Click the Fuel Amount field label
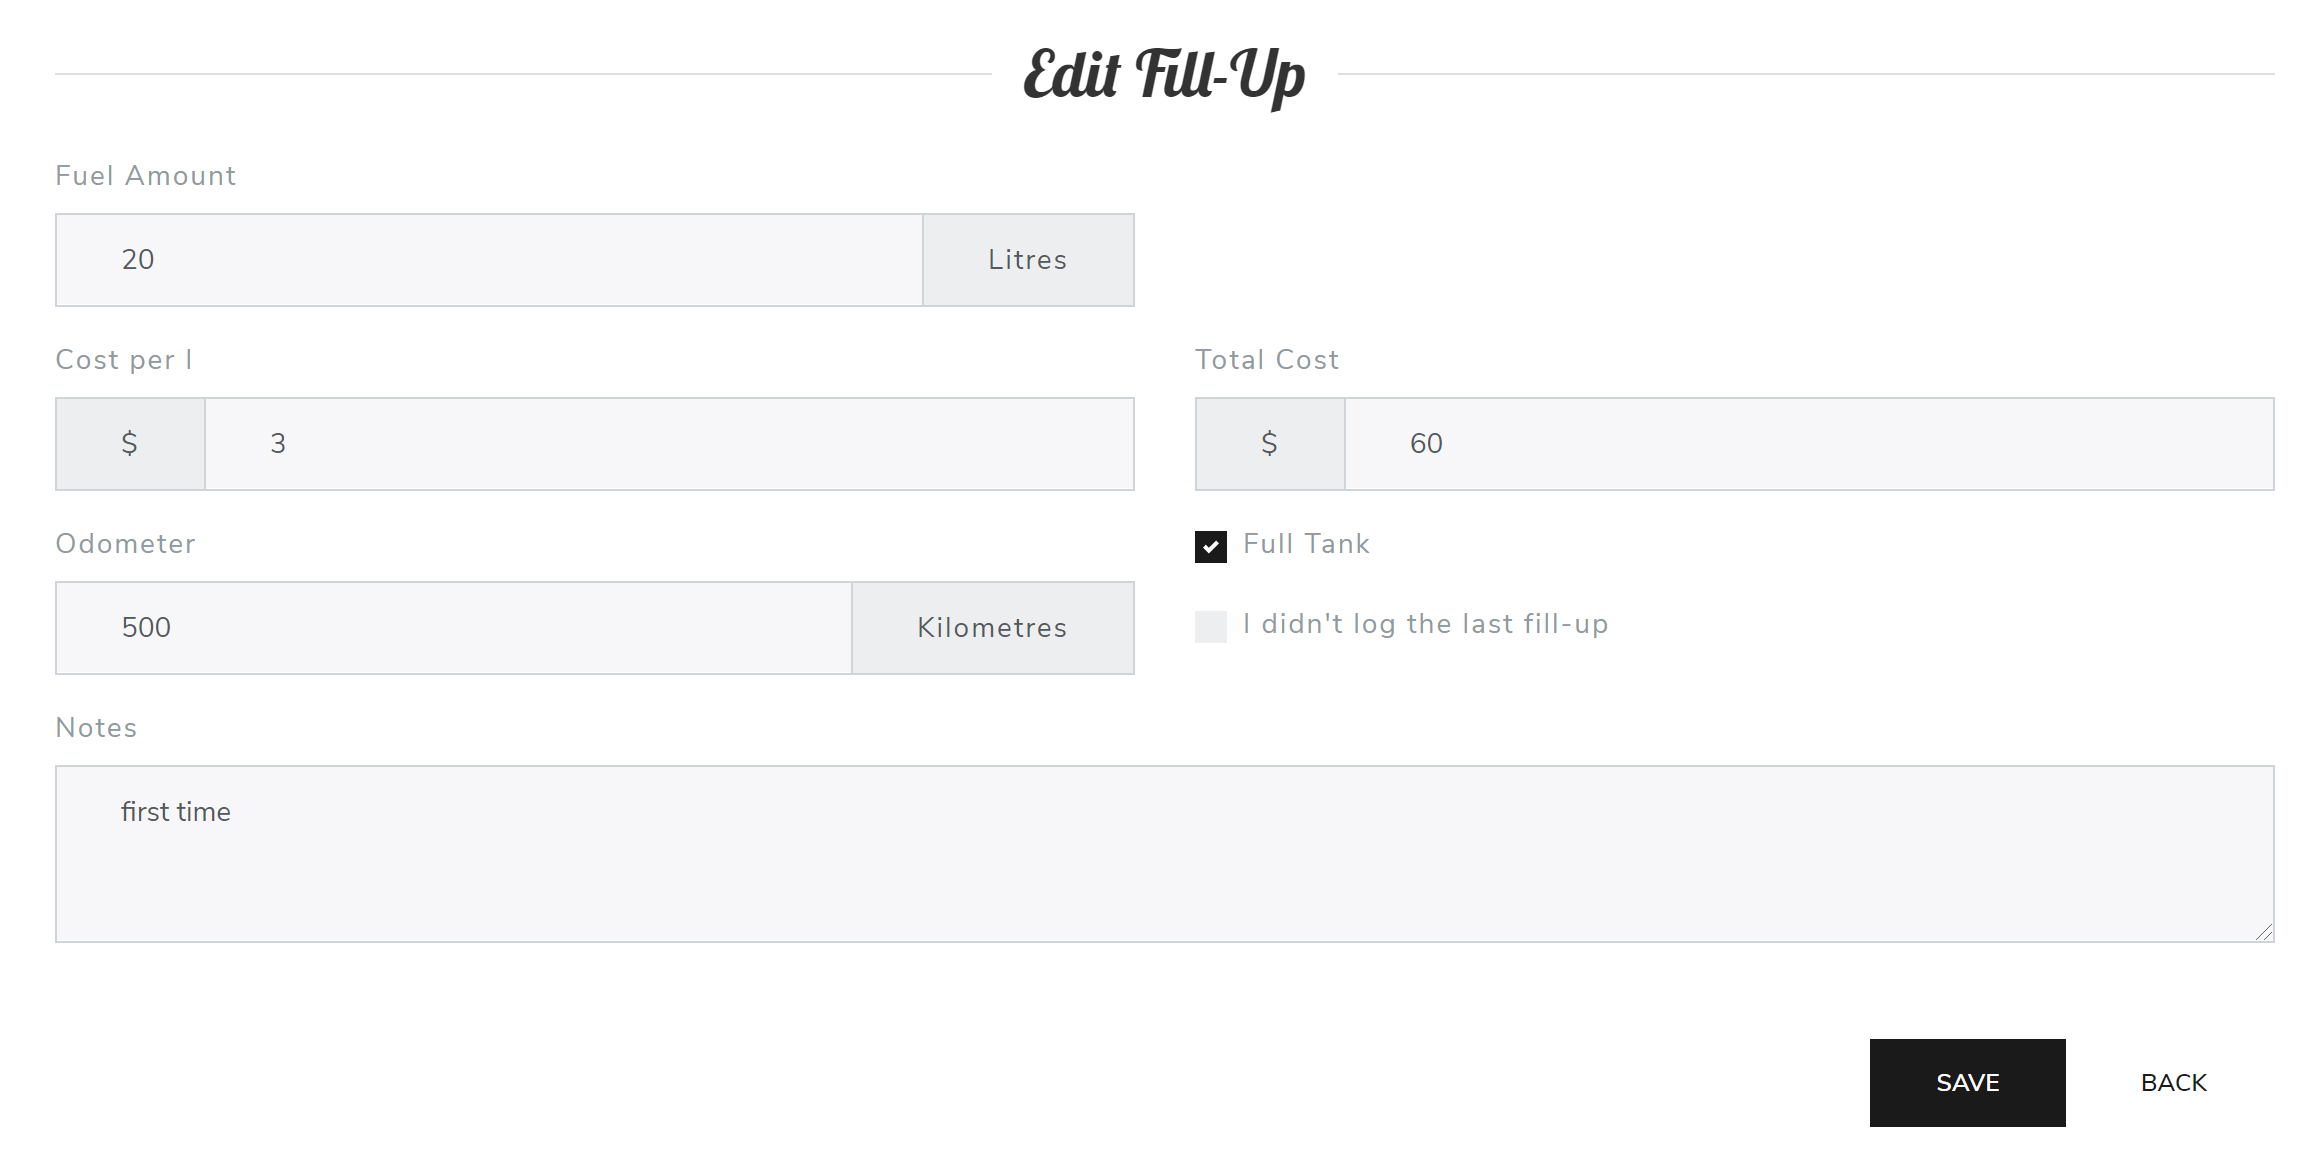This screenshot has width=2319, height=1166. (x=146, y=176)
